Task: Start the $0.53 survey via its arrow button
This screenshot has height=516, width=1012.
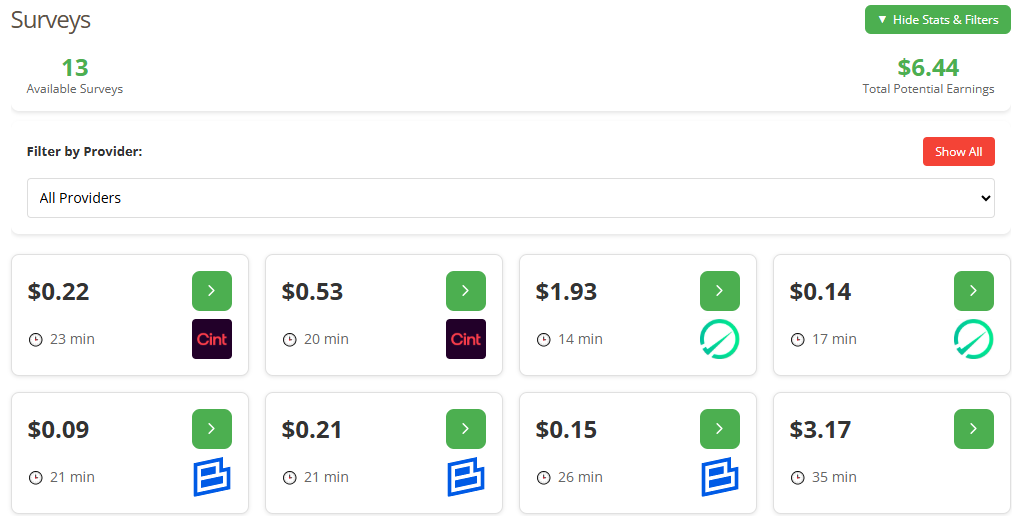Action: (465, 291)
